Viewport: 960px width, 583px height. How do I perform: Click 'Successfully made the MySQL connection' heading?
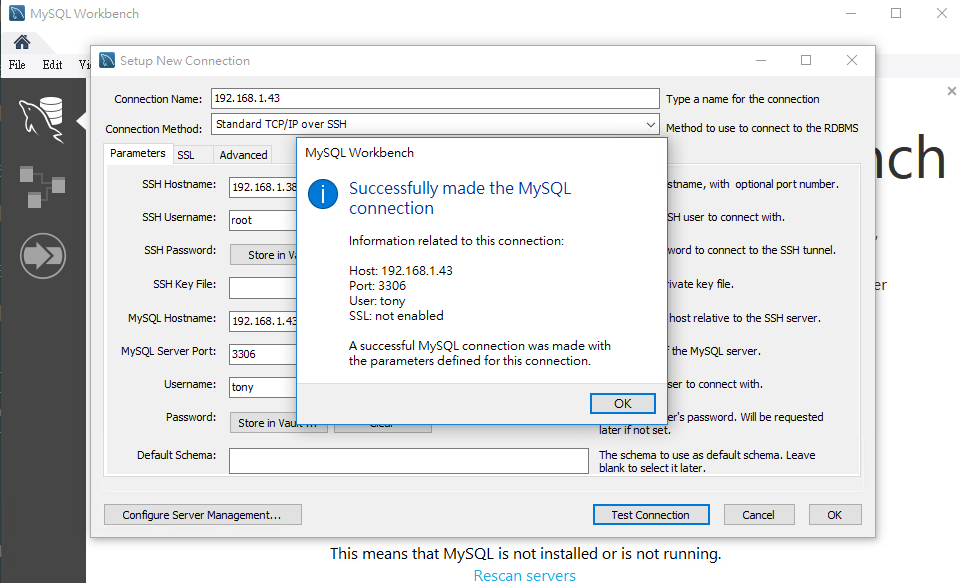(460, 198)
